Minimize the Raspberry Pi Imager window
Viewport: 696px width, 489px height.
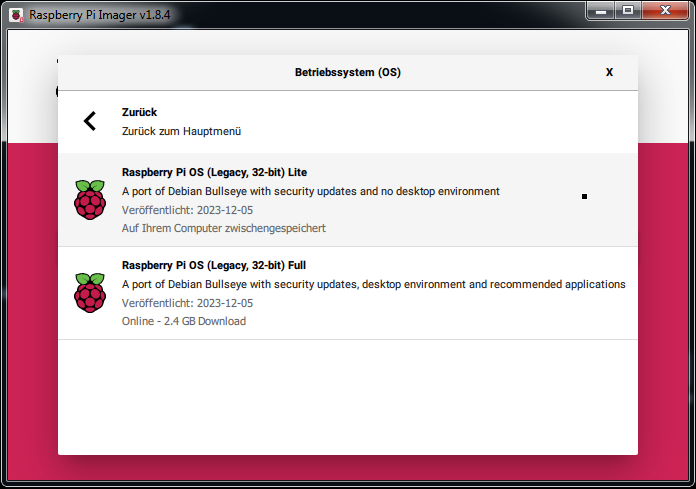point(600,11)
